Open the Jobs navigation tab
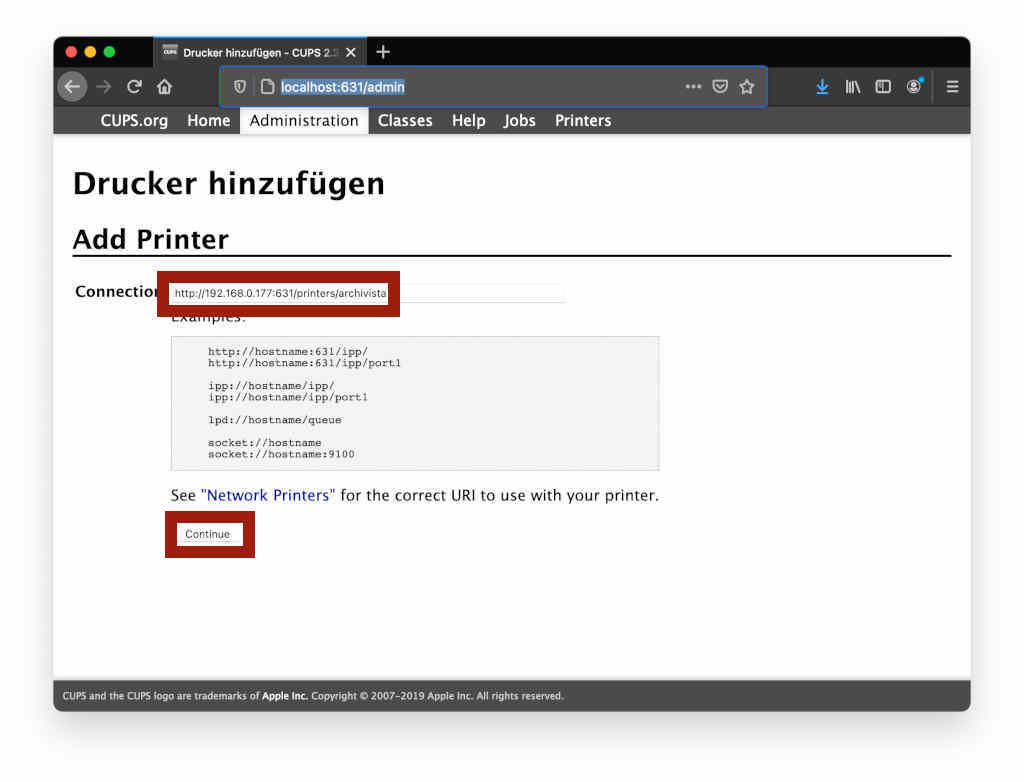The width and height of the screenshot is (1024, 782). pos(519,120)
